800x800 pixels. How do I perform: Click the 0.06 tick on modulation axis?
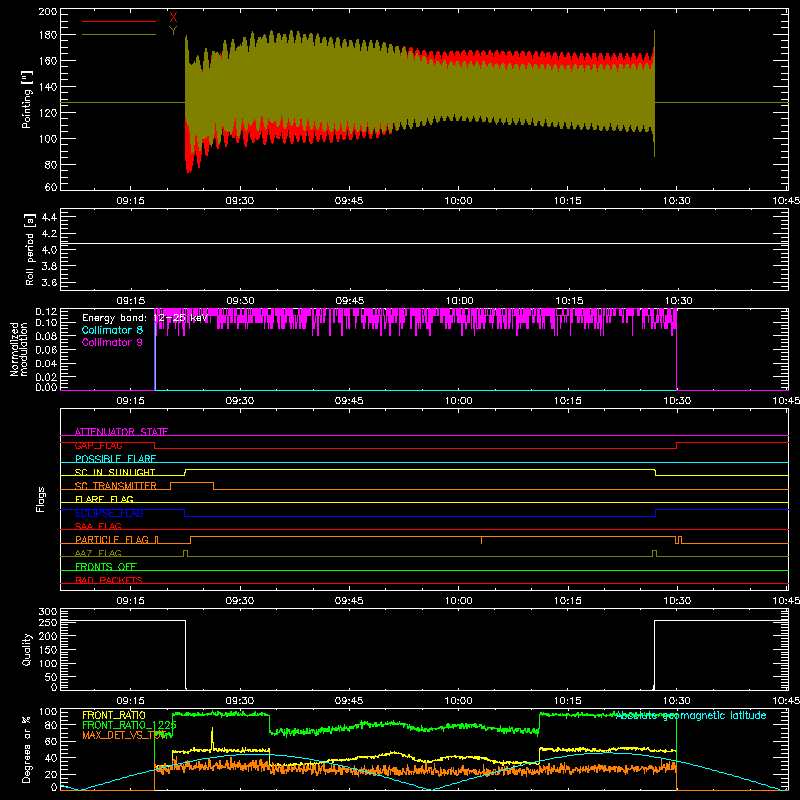46,350
